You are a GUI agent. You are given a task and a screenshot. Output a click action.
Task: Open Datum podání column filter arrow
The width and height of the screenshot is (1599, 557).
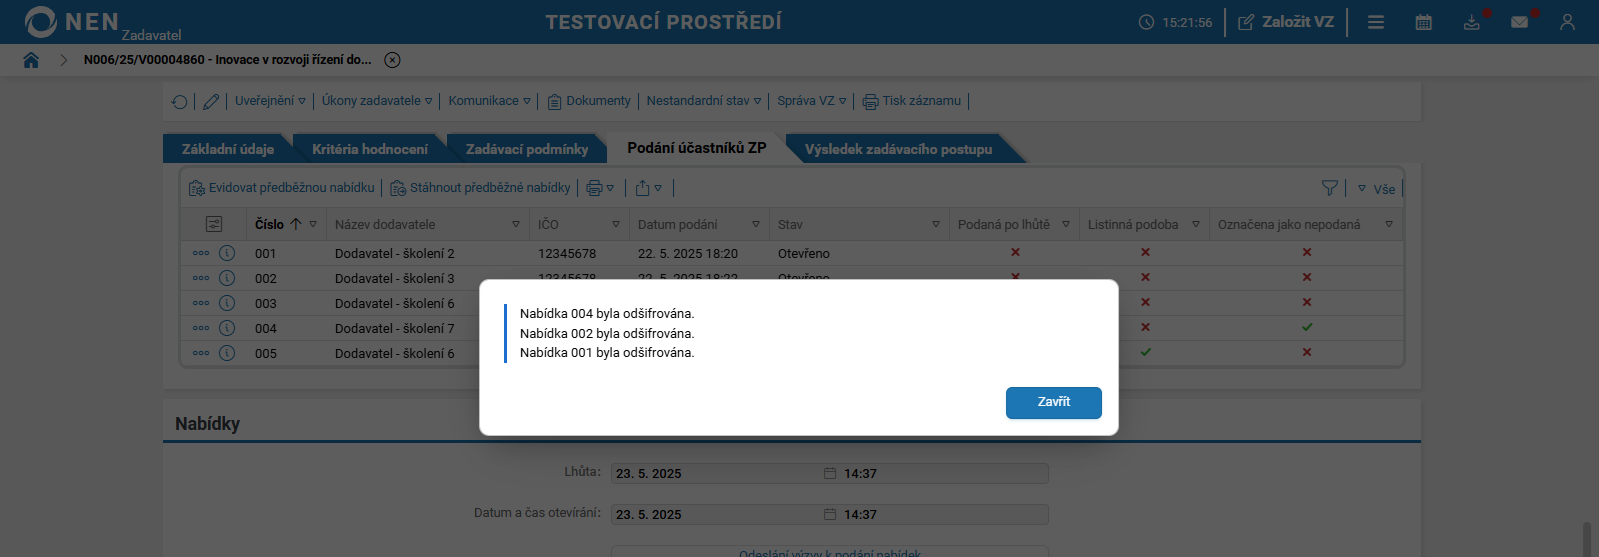point(756,225)
